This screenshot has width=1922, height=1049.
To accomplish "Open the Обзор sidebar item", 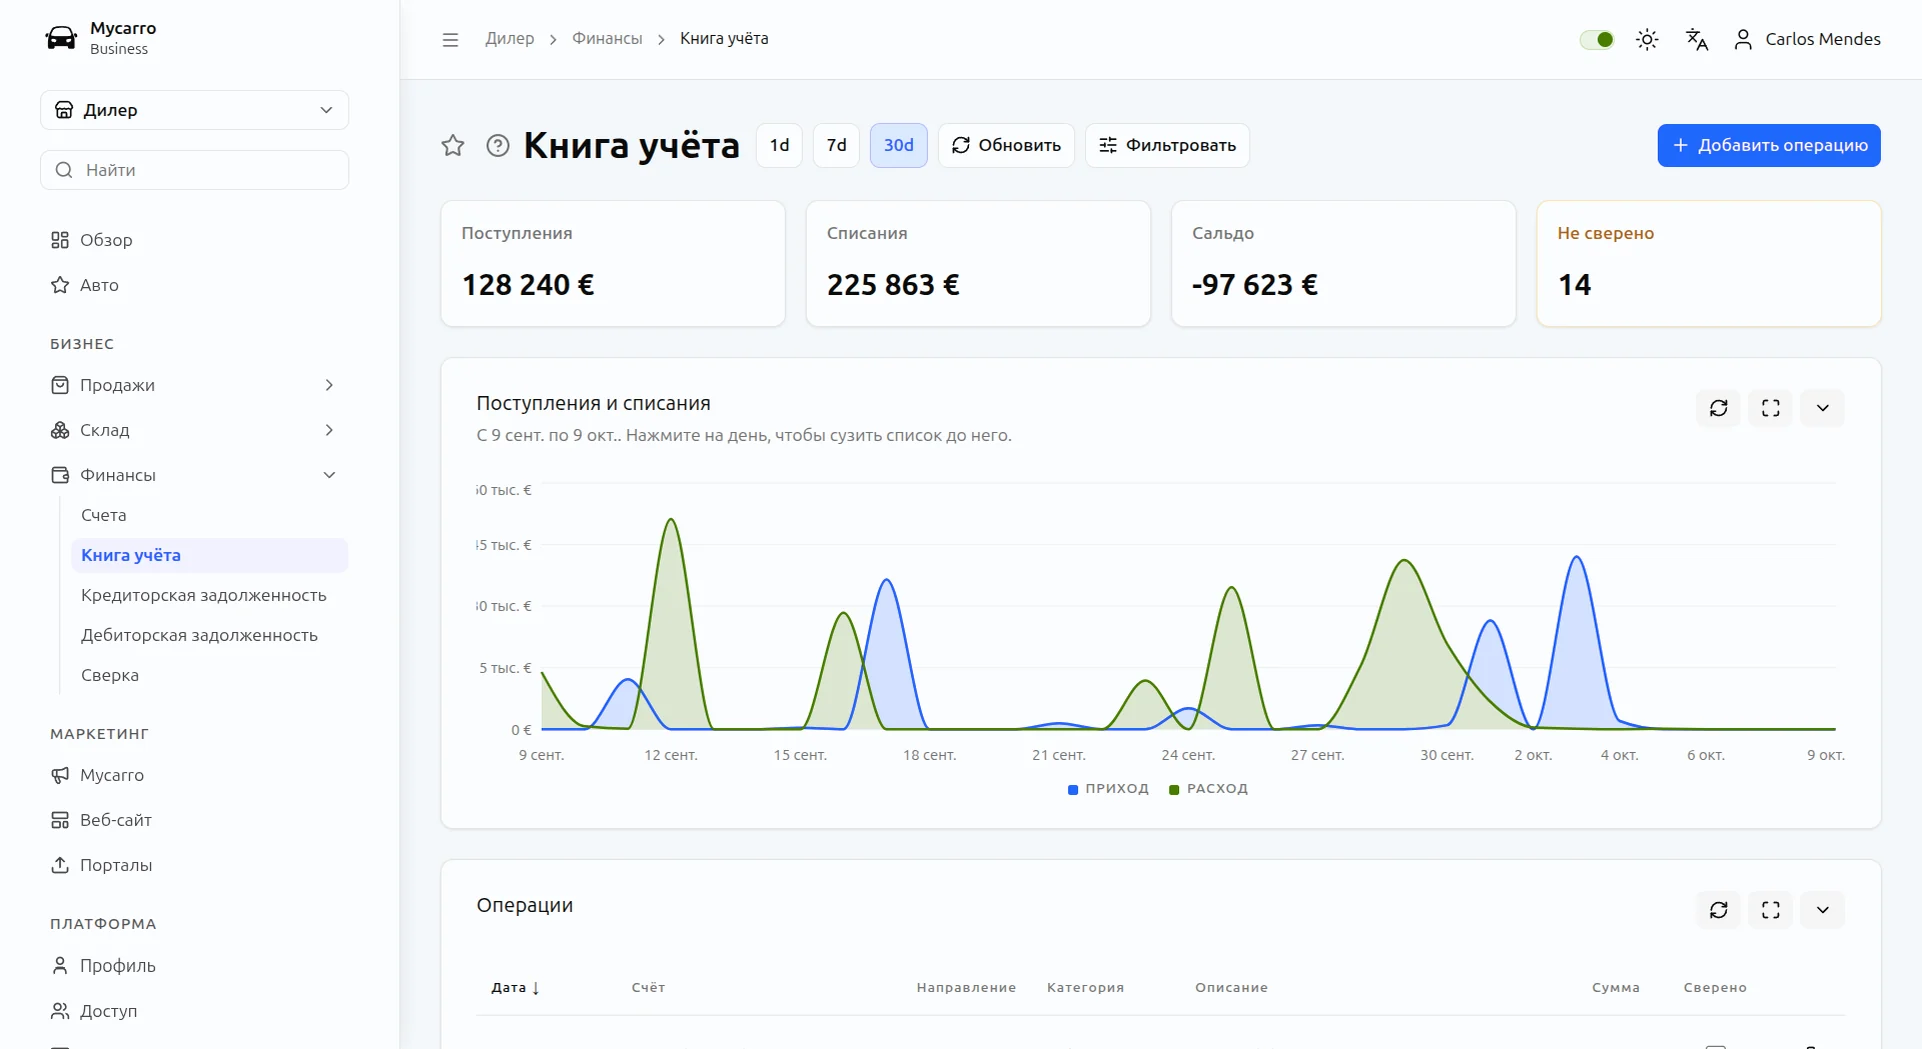I will pos(195,240).
